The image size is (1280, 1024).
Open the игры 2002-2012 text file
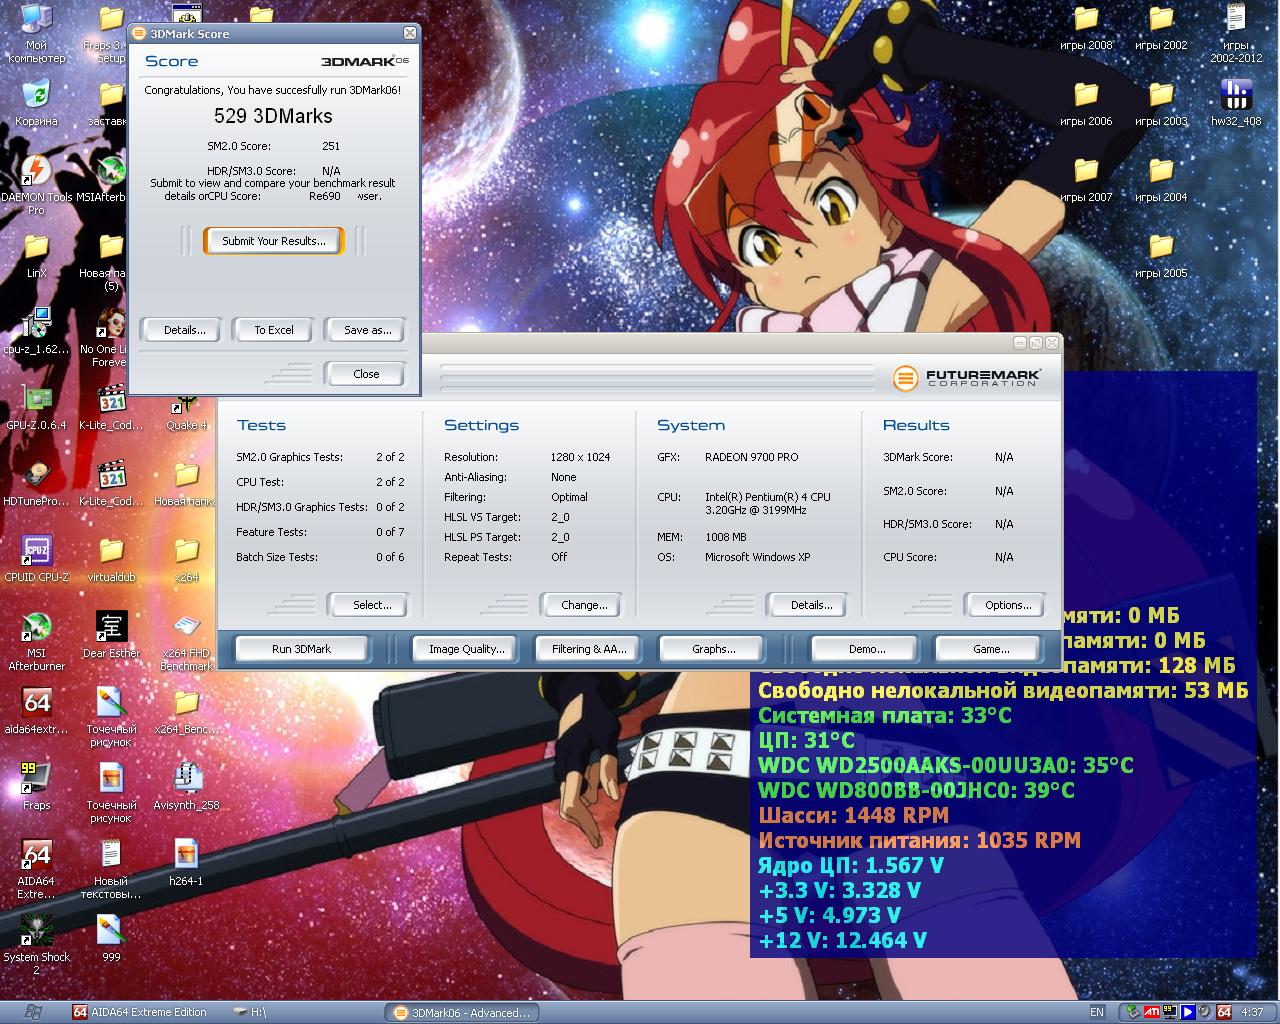[x=1236, y=33]
